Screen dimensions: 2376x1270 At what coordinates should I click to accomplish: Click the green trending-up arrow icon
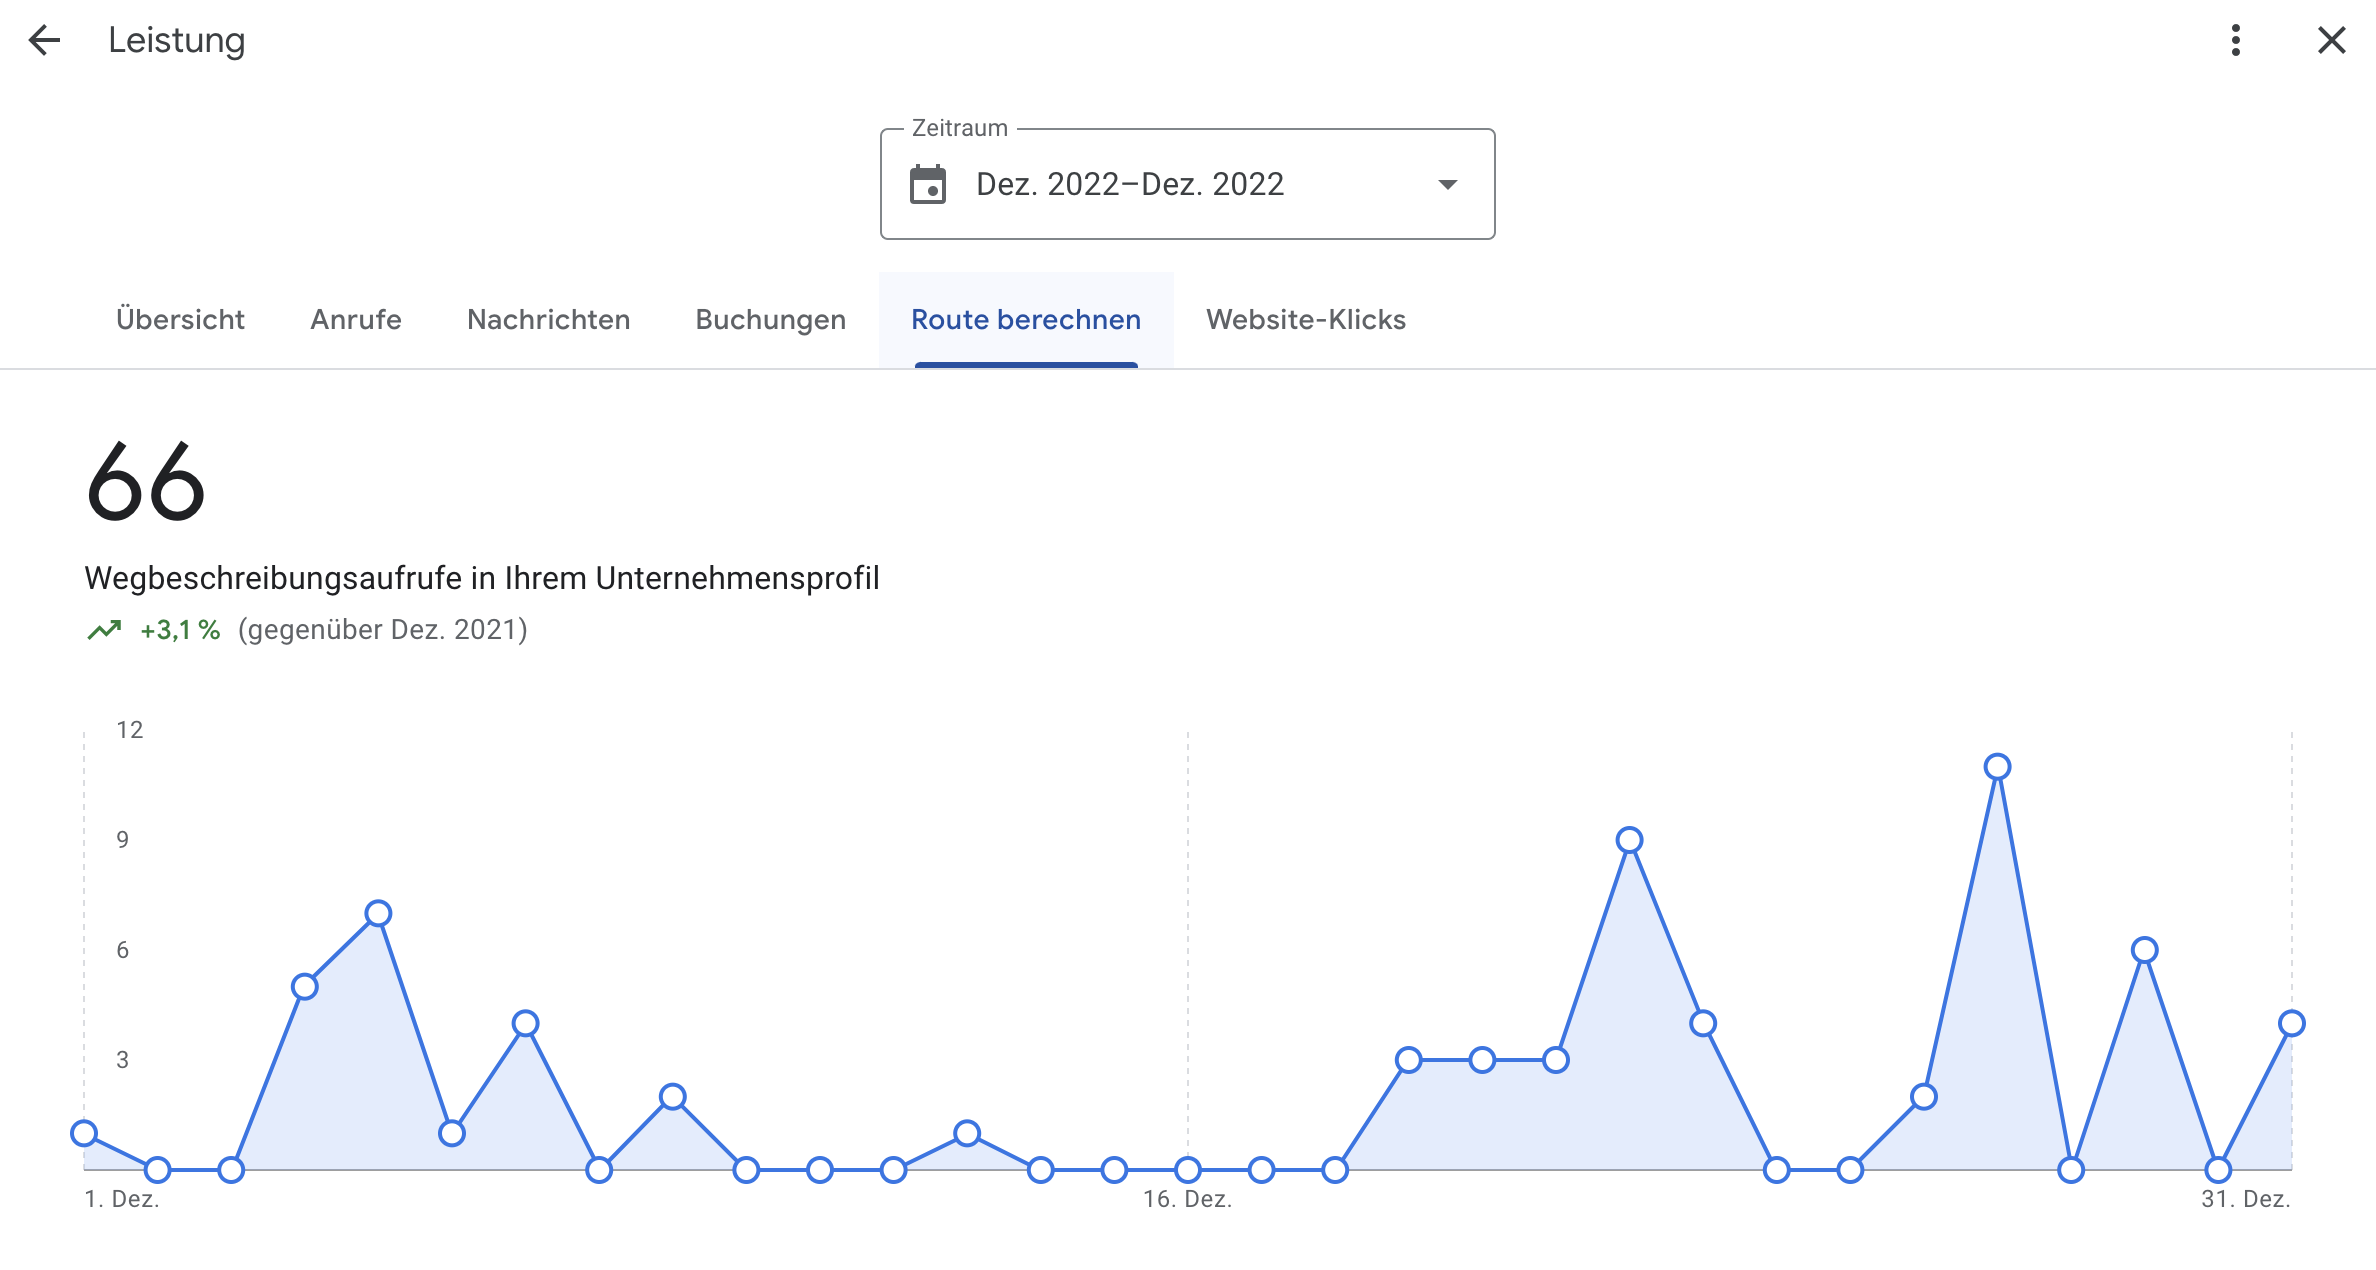[x=104, y=630]
